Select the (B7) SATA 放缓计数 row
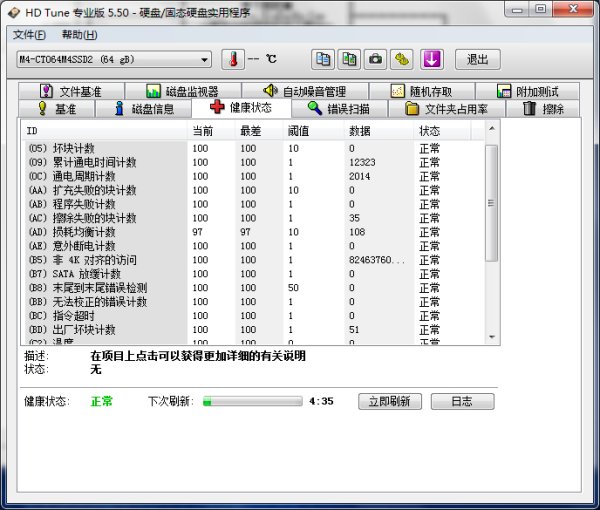600x510 pixels. pyautogui.click(x=255, y=274)
